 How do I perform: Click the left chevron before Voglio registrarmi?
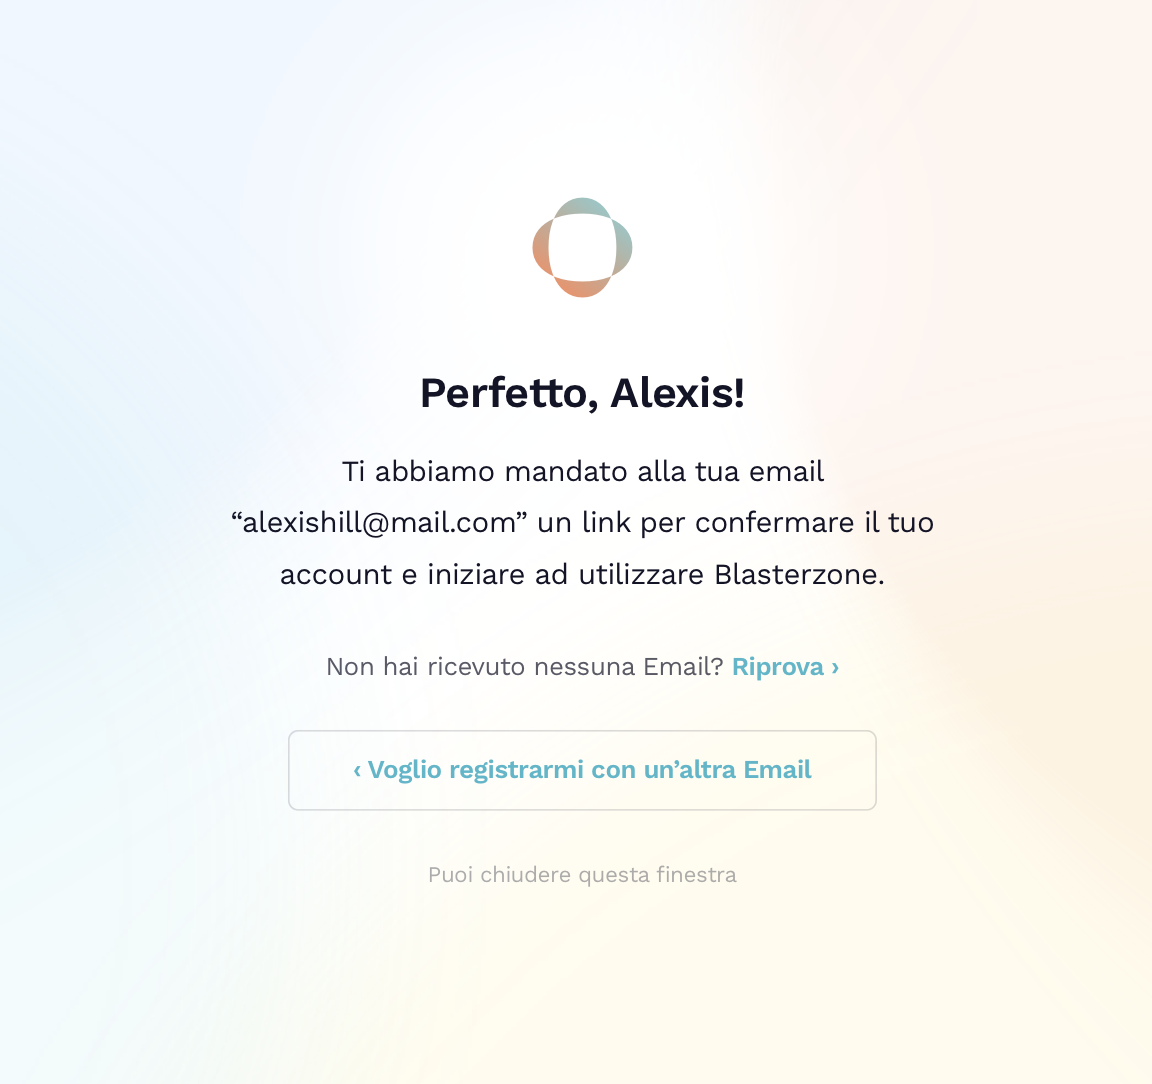pyautogui.click(x=357, y=770)
